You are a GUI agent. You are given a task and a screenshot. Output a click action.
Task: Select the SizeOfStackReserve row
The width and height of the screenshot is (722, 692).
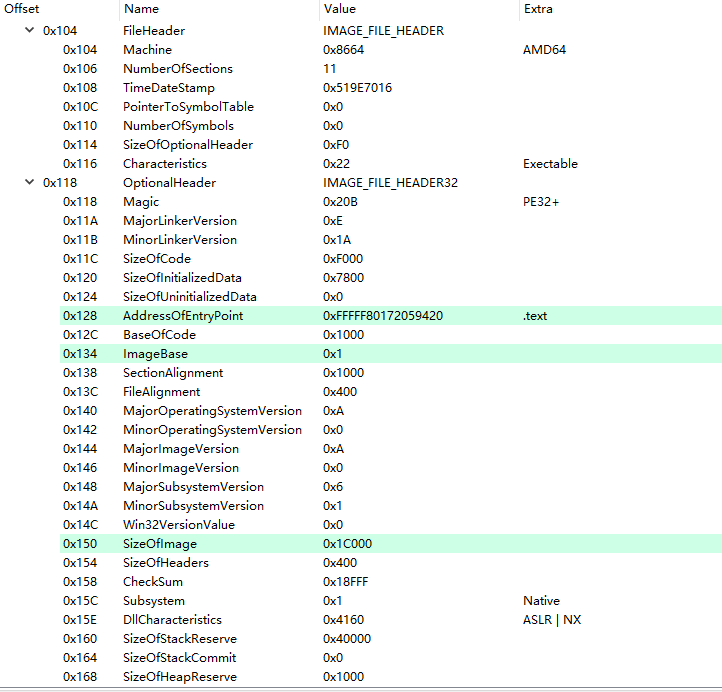coord(179,639)
